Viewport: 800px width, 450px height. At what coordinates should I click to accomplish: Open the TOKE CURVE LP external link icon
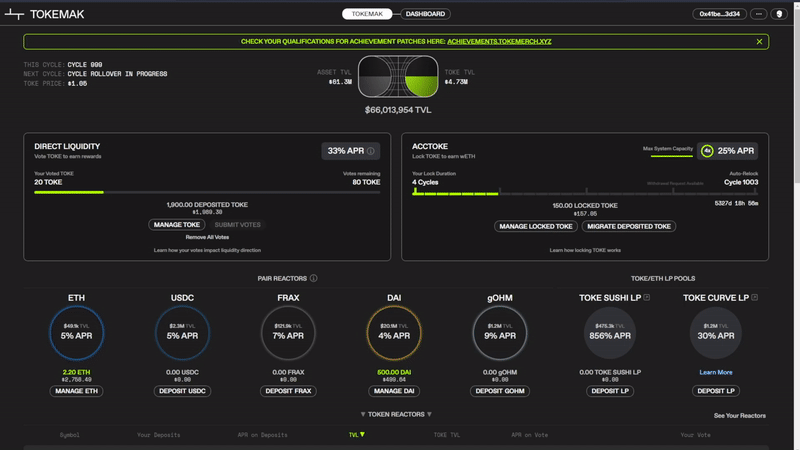pyautogui.click(x=755, y=297)
